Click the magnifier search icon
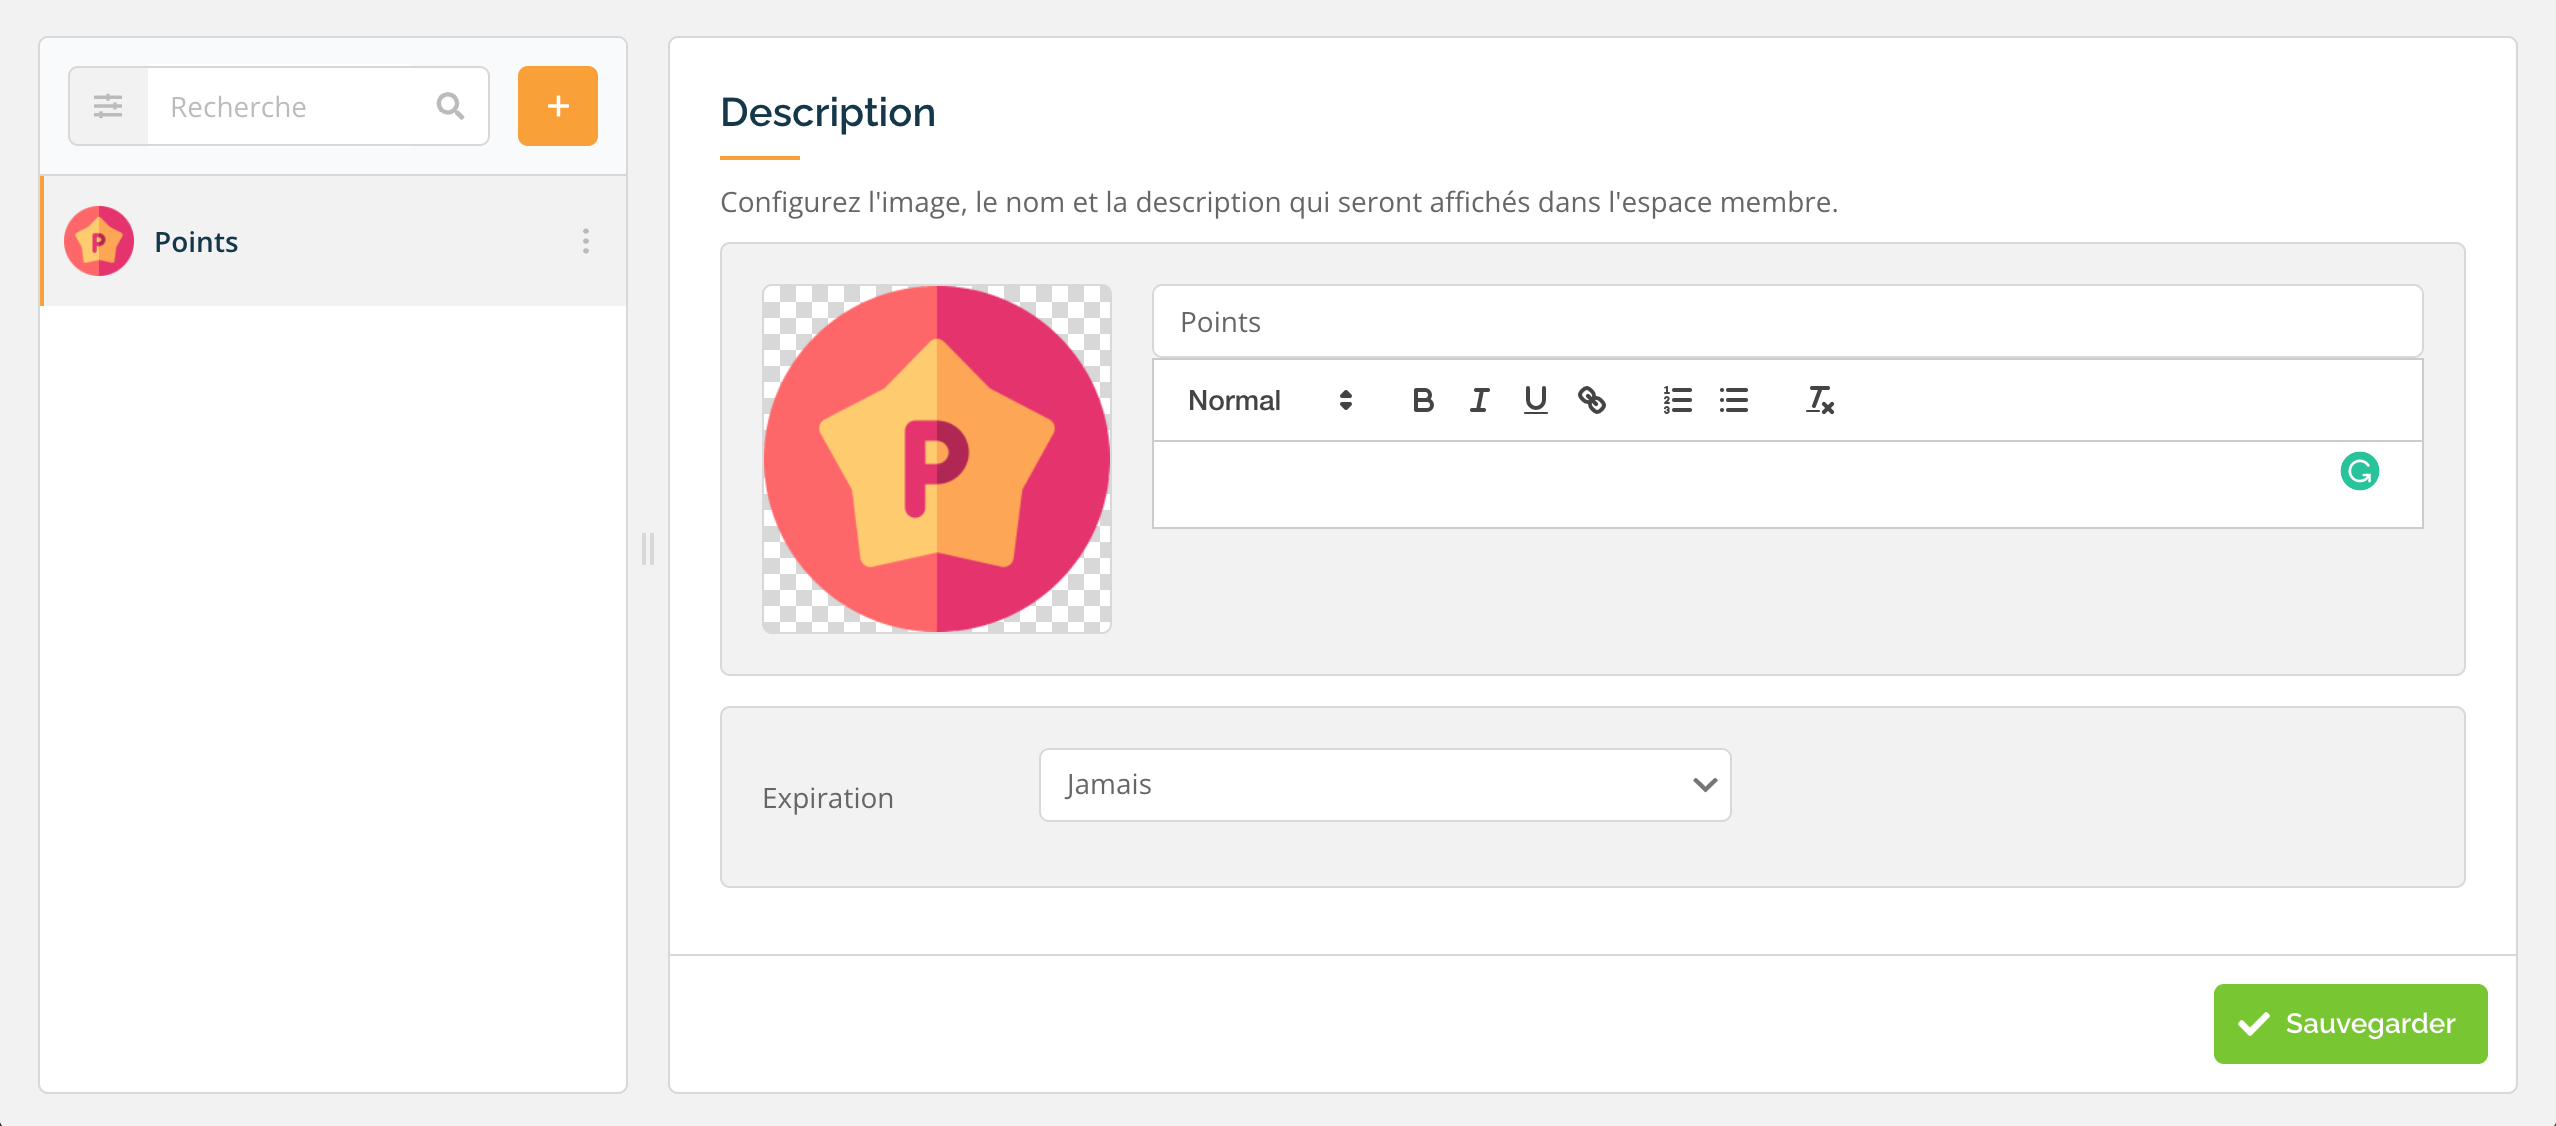This screenshot has height=1126, width=2556. tap(451, 106)
